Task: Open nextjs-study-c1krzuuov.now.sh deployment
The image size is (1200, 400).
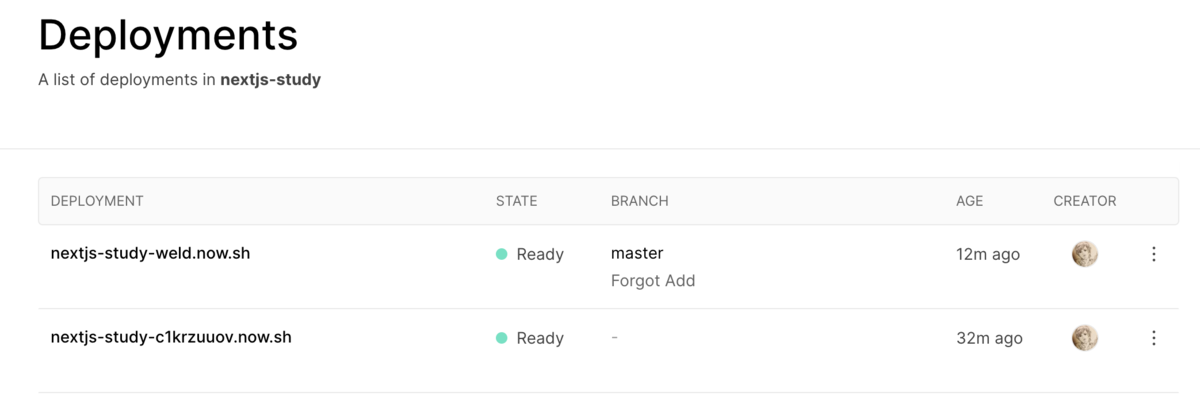Action: (x=171, y=337)
